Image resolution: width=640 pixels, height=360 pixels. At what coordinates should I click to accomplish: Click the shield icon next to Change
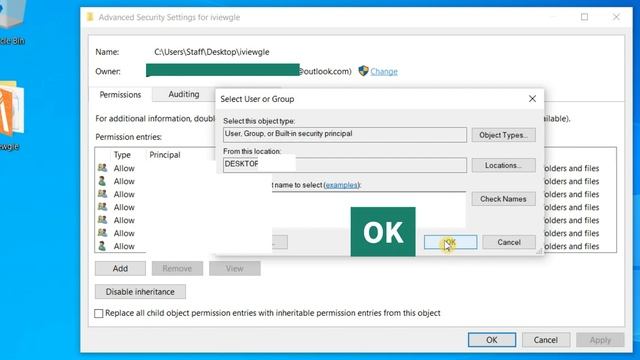pos(363,71)
